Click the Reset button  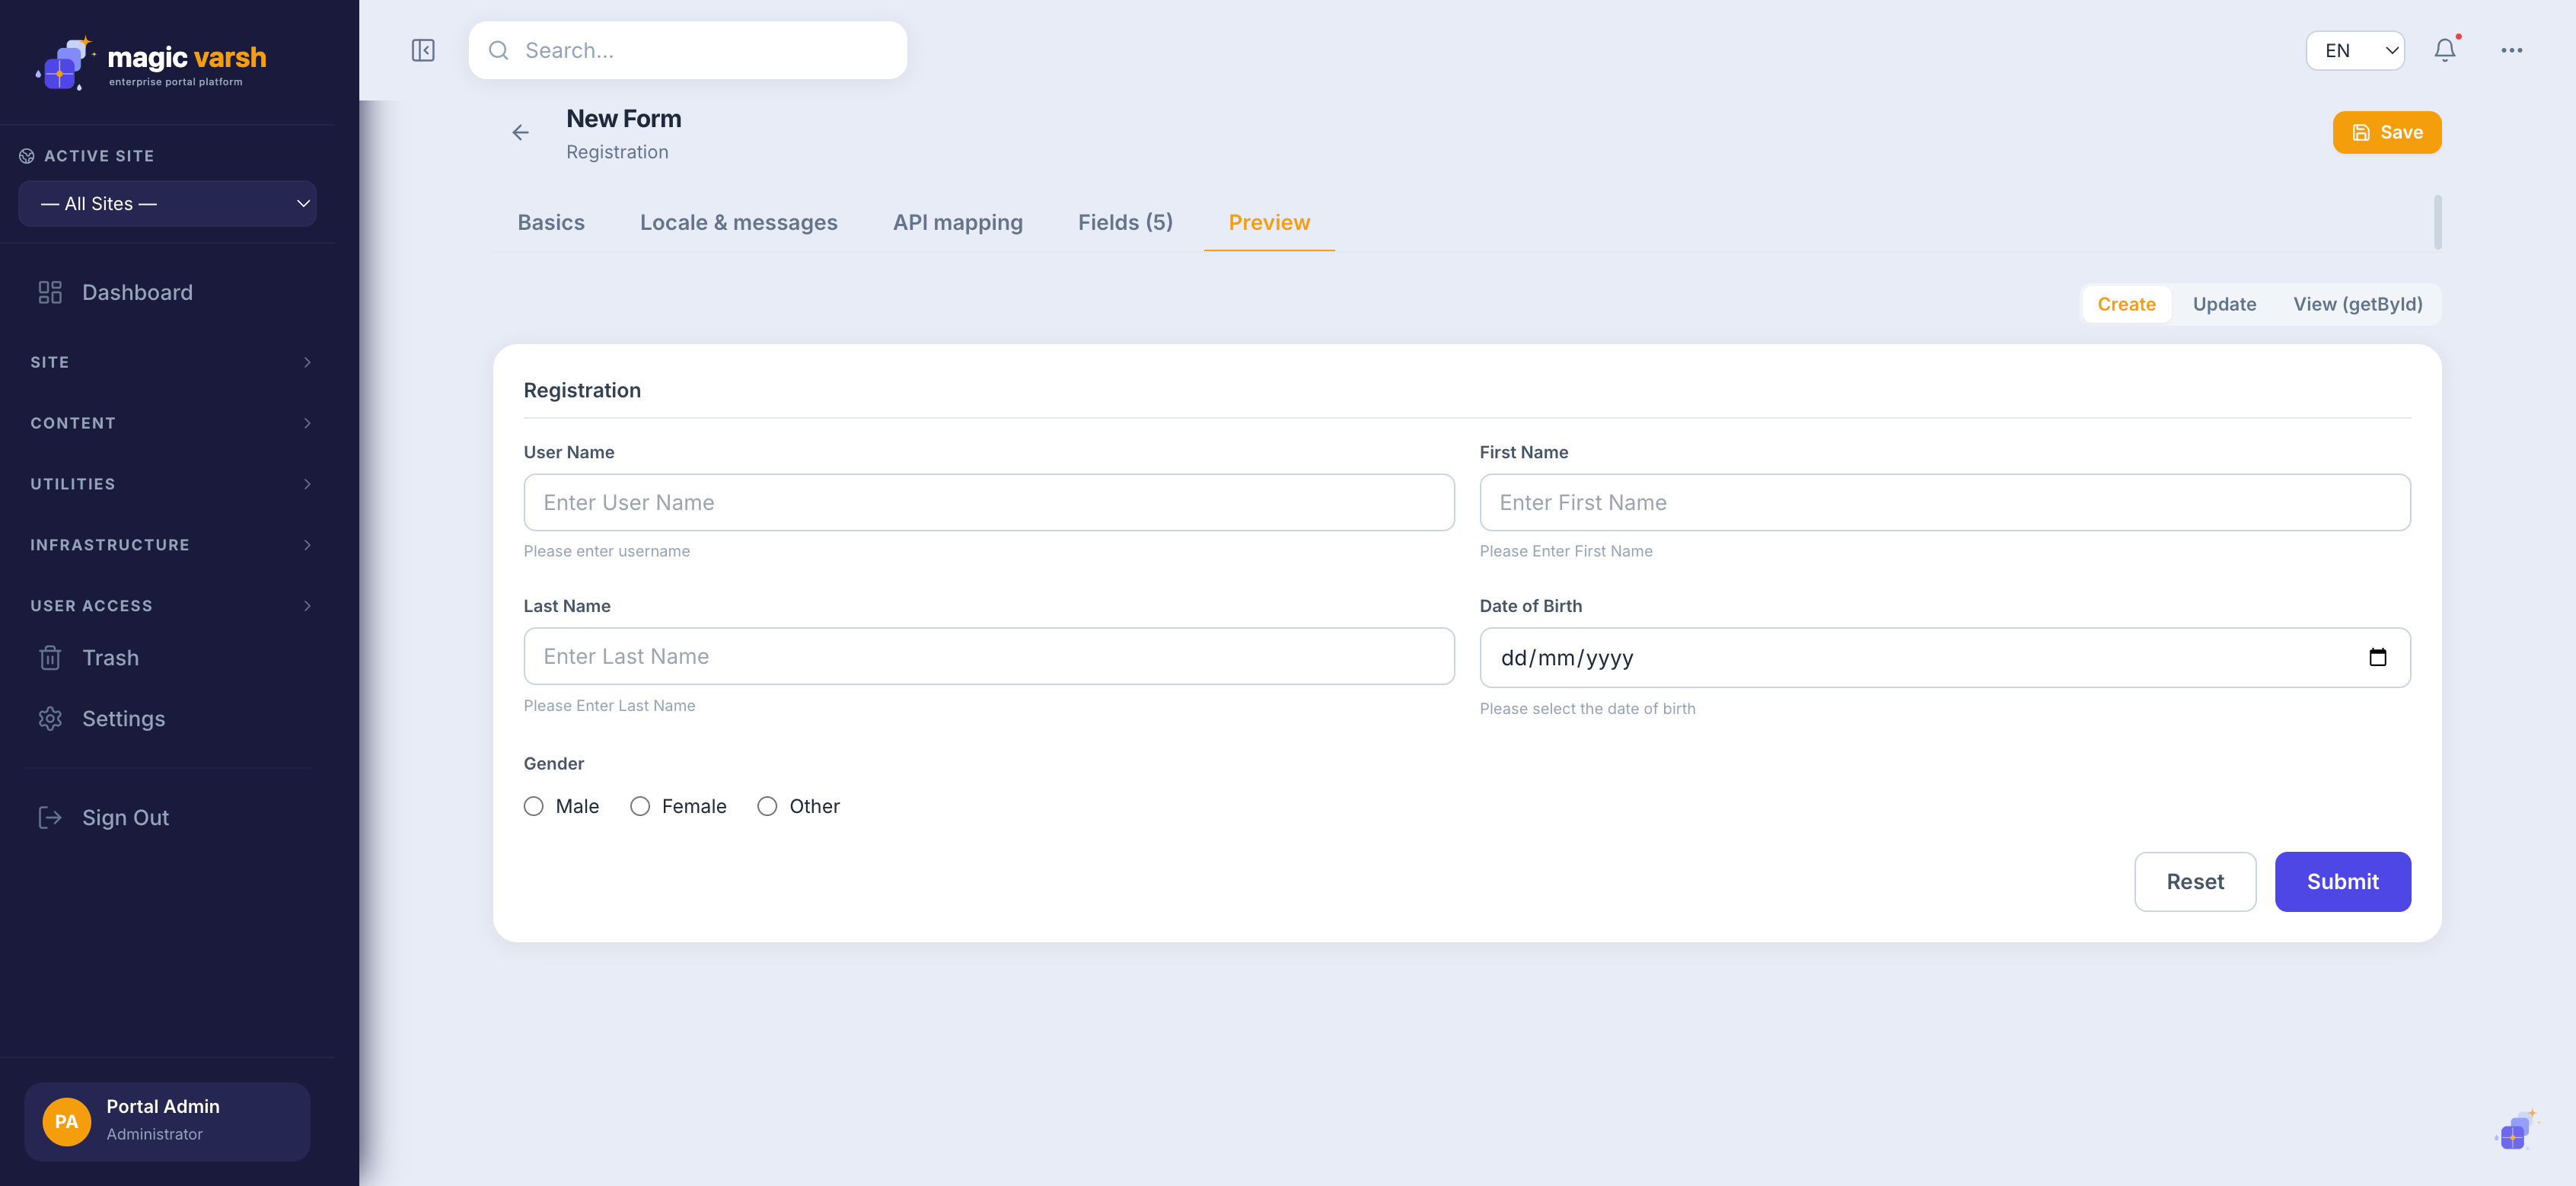pos(2195,881)
